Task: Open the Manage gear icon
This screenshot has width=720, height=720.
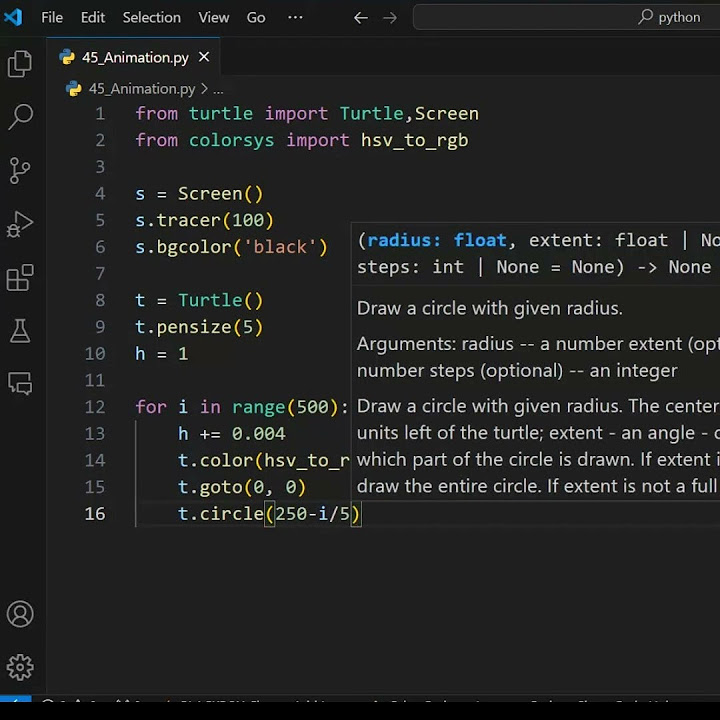Action: tap(20, 667)
